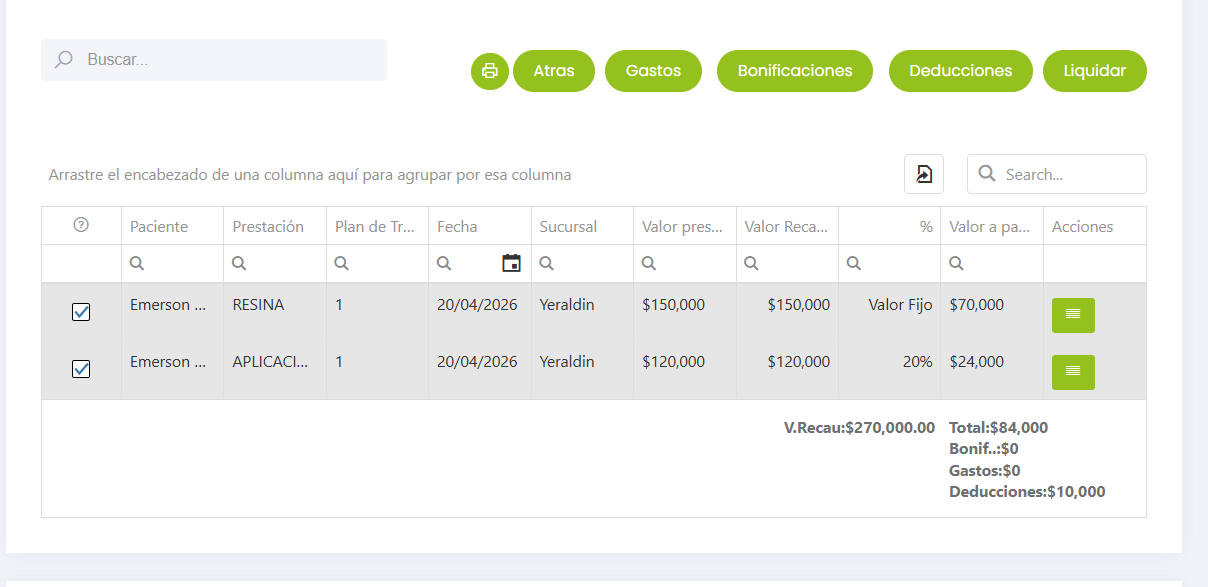Open the Fecha filter calendar picker
The image size is (1208, 587).
tap(511, 263)
